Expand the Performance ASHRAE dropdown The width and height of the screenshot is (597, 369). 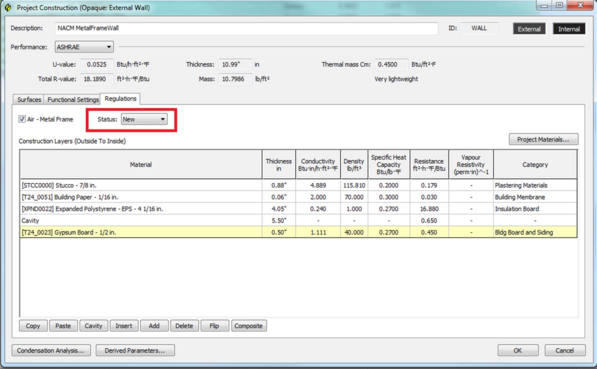coord(84,47)
